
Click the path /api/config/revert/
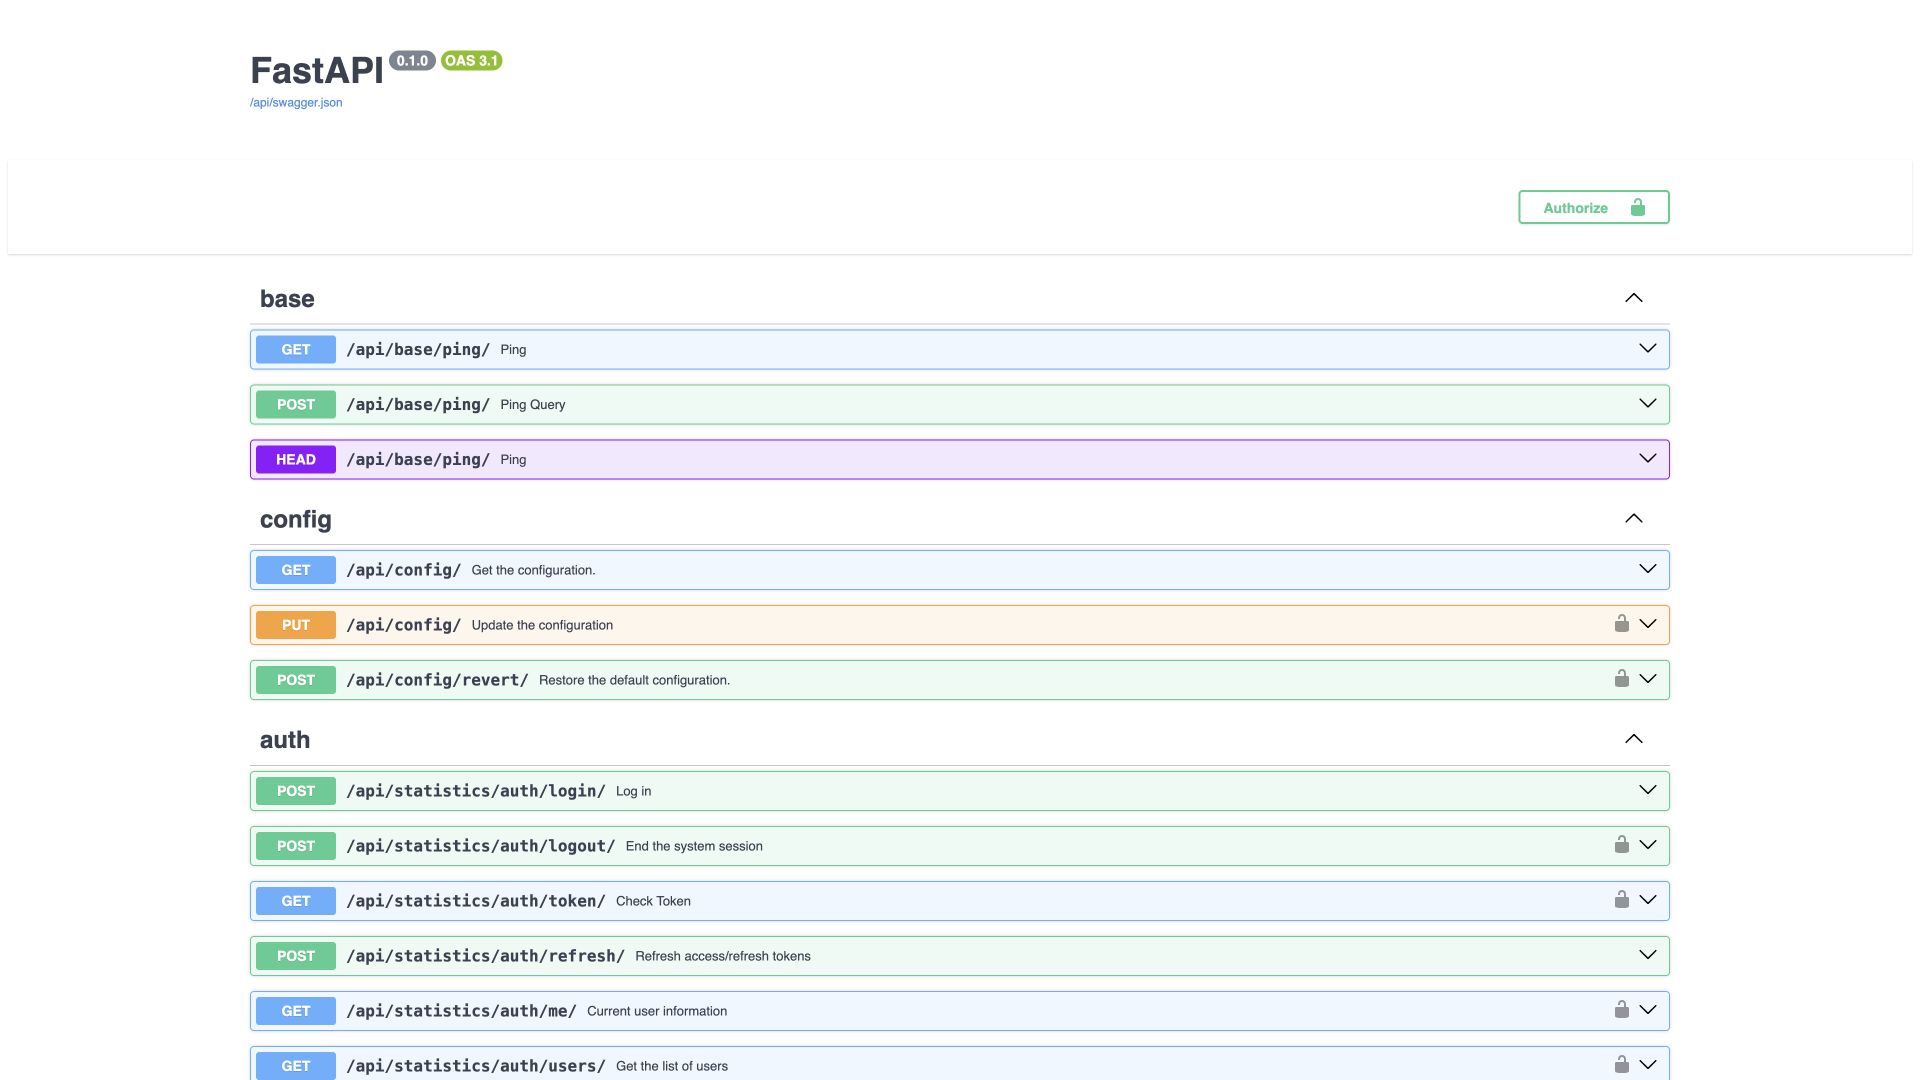point(437,680)
